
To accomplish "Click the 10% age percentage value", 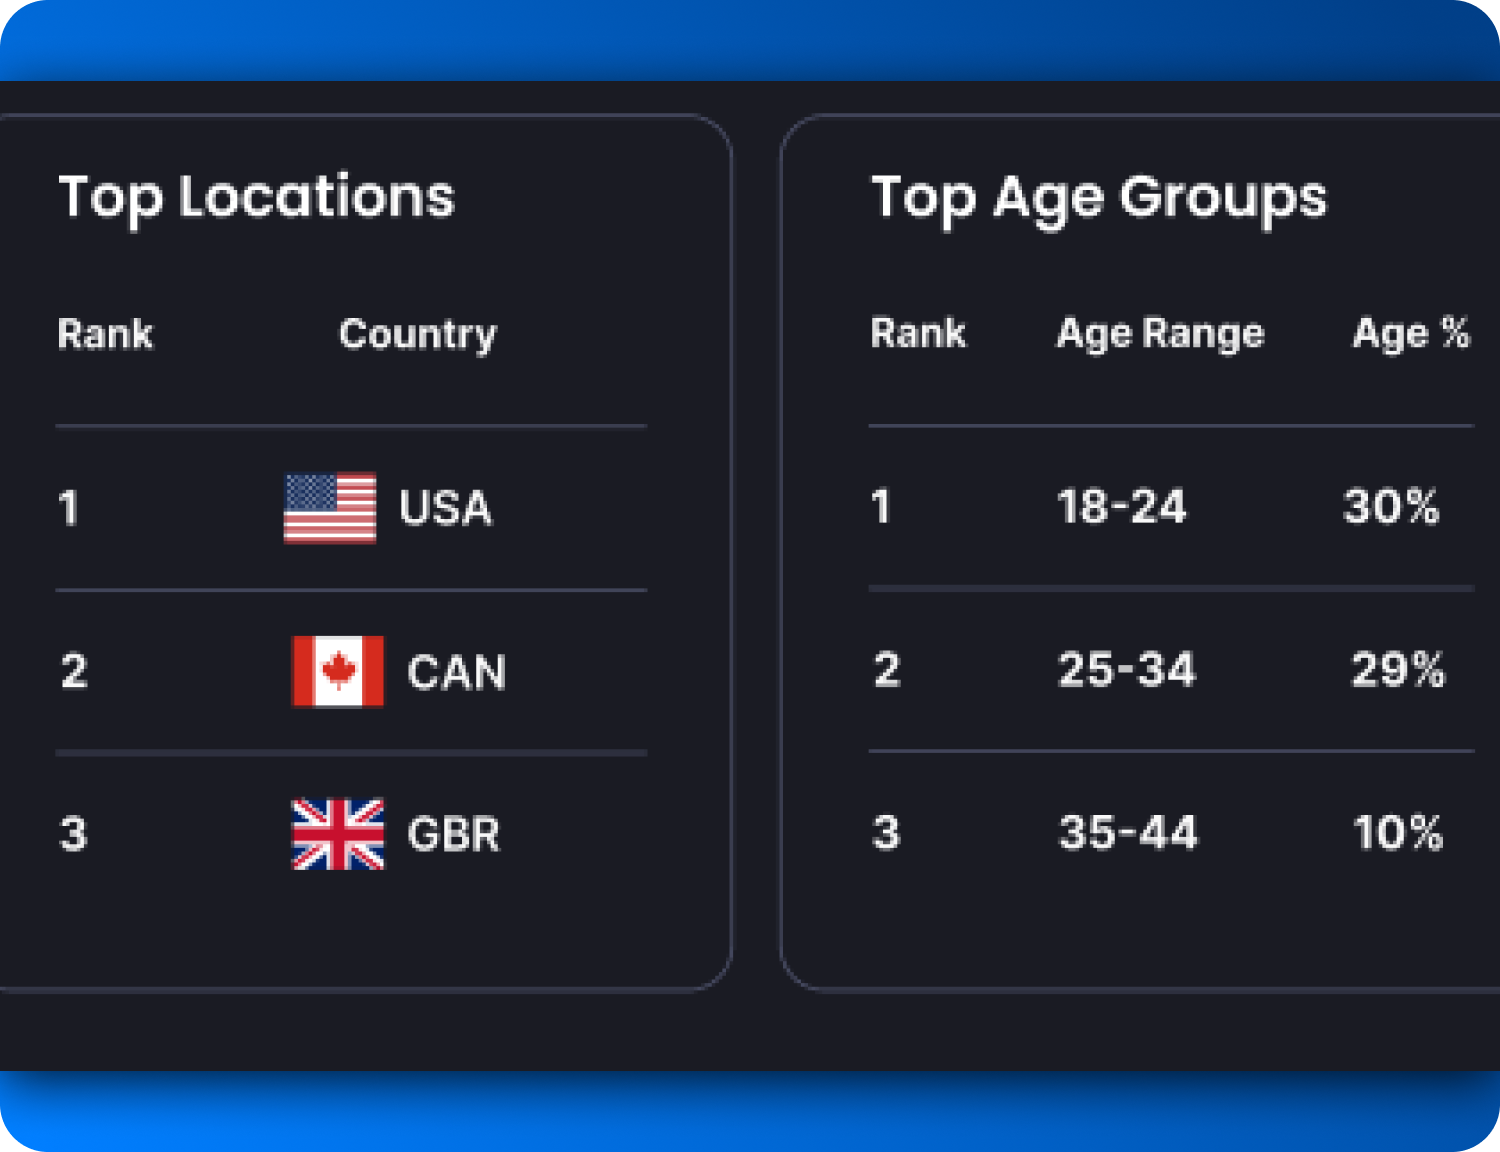I will click(1397, 833).
